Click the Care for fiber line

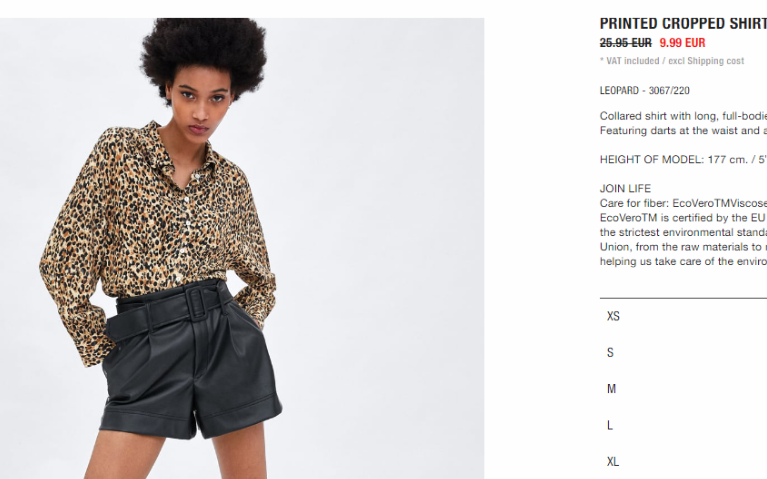(683, 203)
